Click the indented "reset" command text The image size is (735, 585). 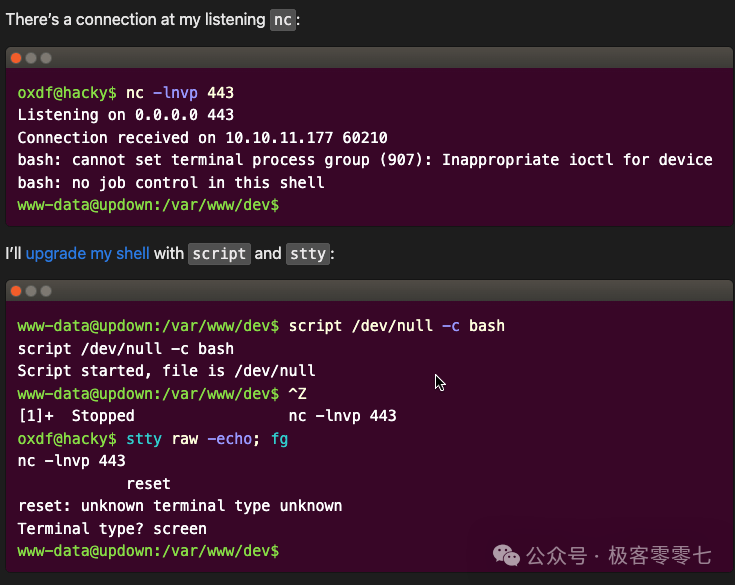click(x=148, y=484)
